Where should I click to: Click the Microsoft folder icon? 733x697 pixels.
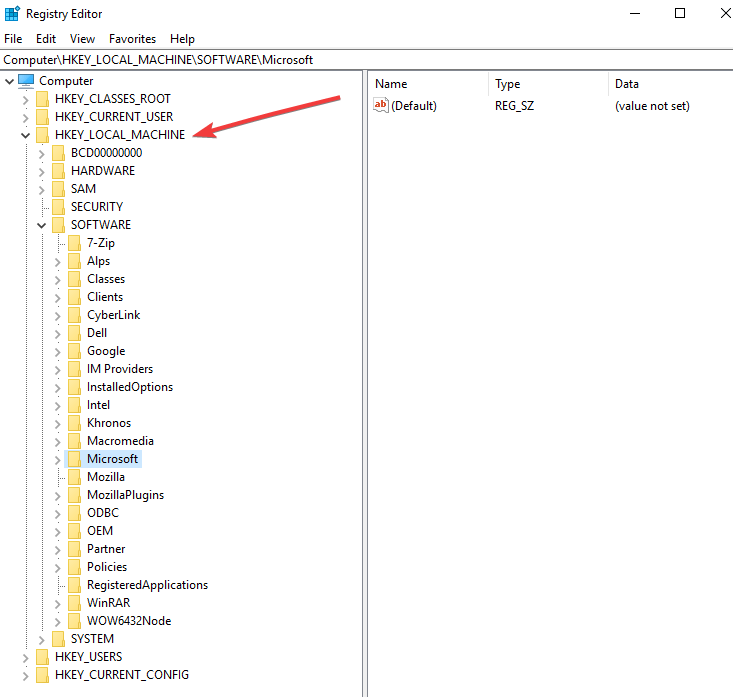coord(74,459)
